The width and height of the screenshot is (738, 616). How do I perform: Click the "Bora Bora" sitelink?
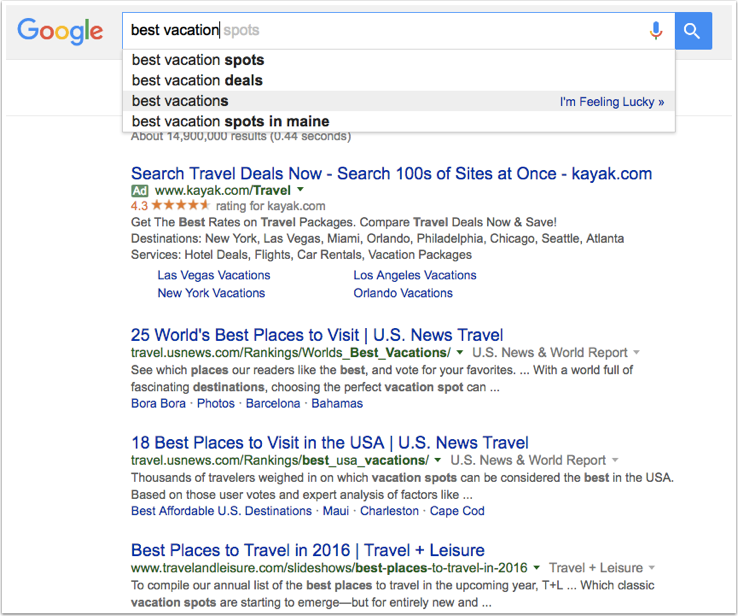pyautogui.click(x=158, y=403)
